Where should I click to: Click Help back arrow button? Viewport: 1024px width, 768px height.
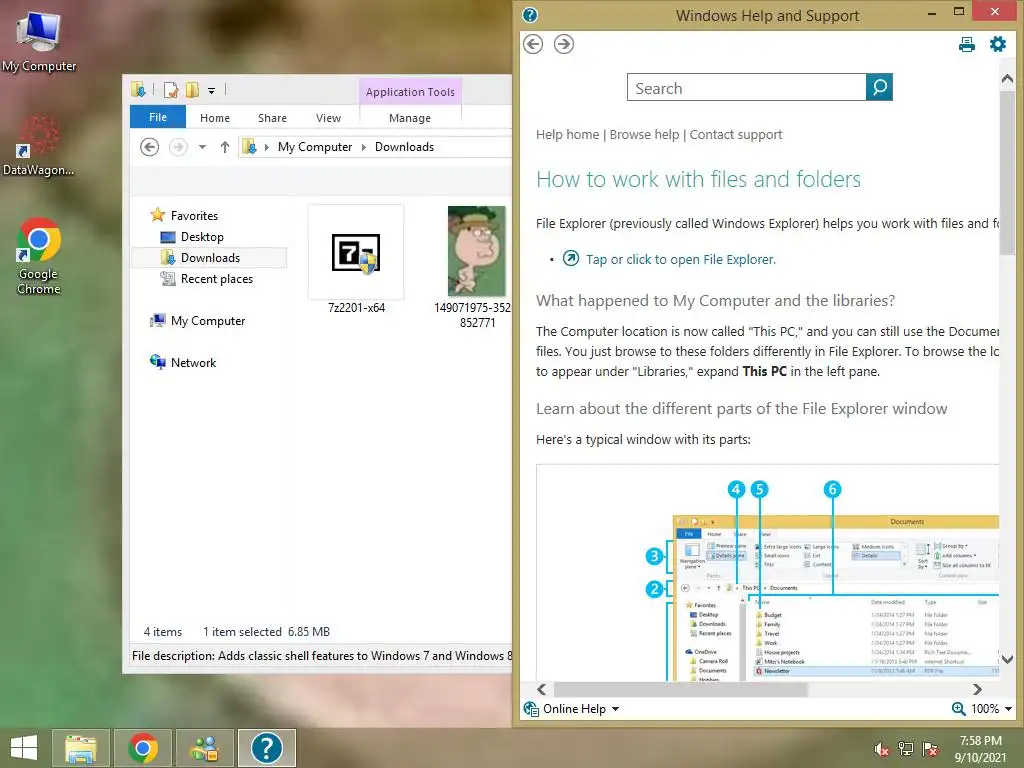point(533,44)
